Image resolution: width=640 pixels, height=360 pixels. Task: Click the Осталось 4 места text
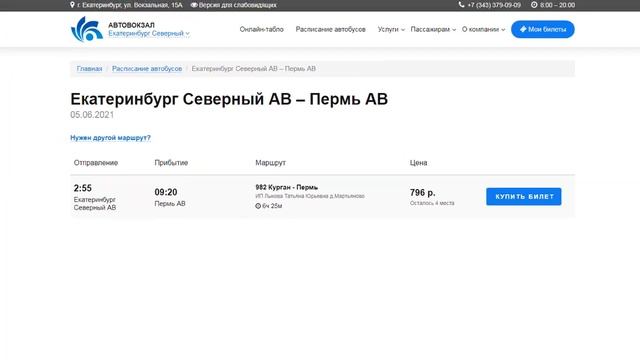click(x=432, y=203)
